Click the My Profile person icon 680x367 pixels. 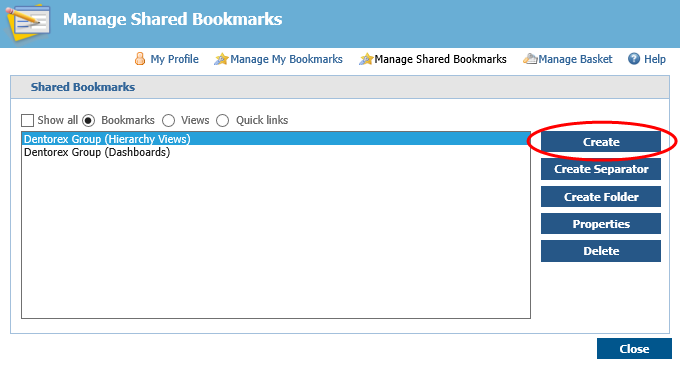tap(140, 59)
